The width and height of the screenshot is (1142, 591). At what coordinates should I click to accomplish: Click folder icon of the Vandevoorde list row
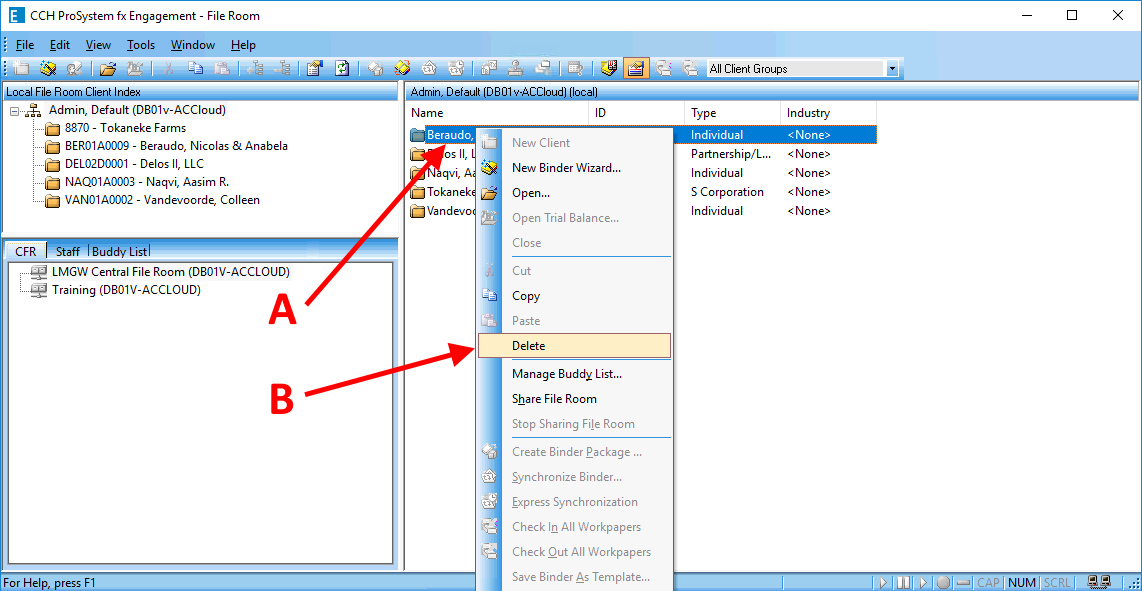[417, 211]
